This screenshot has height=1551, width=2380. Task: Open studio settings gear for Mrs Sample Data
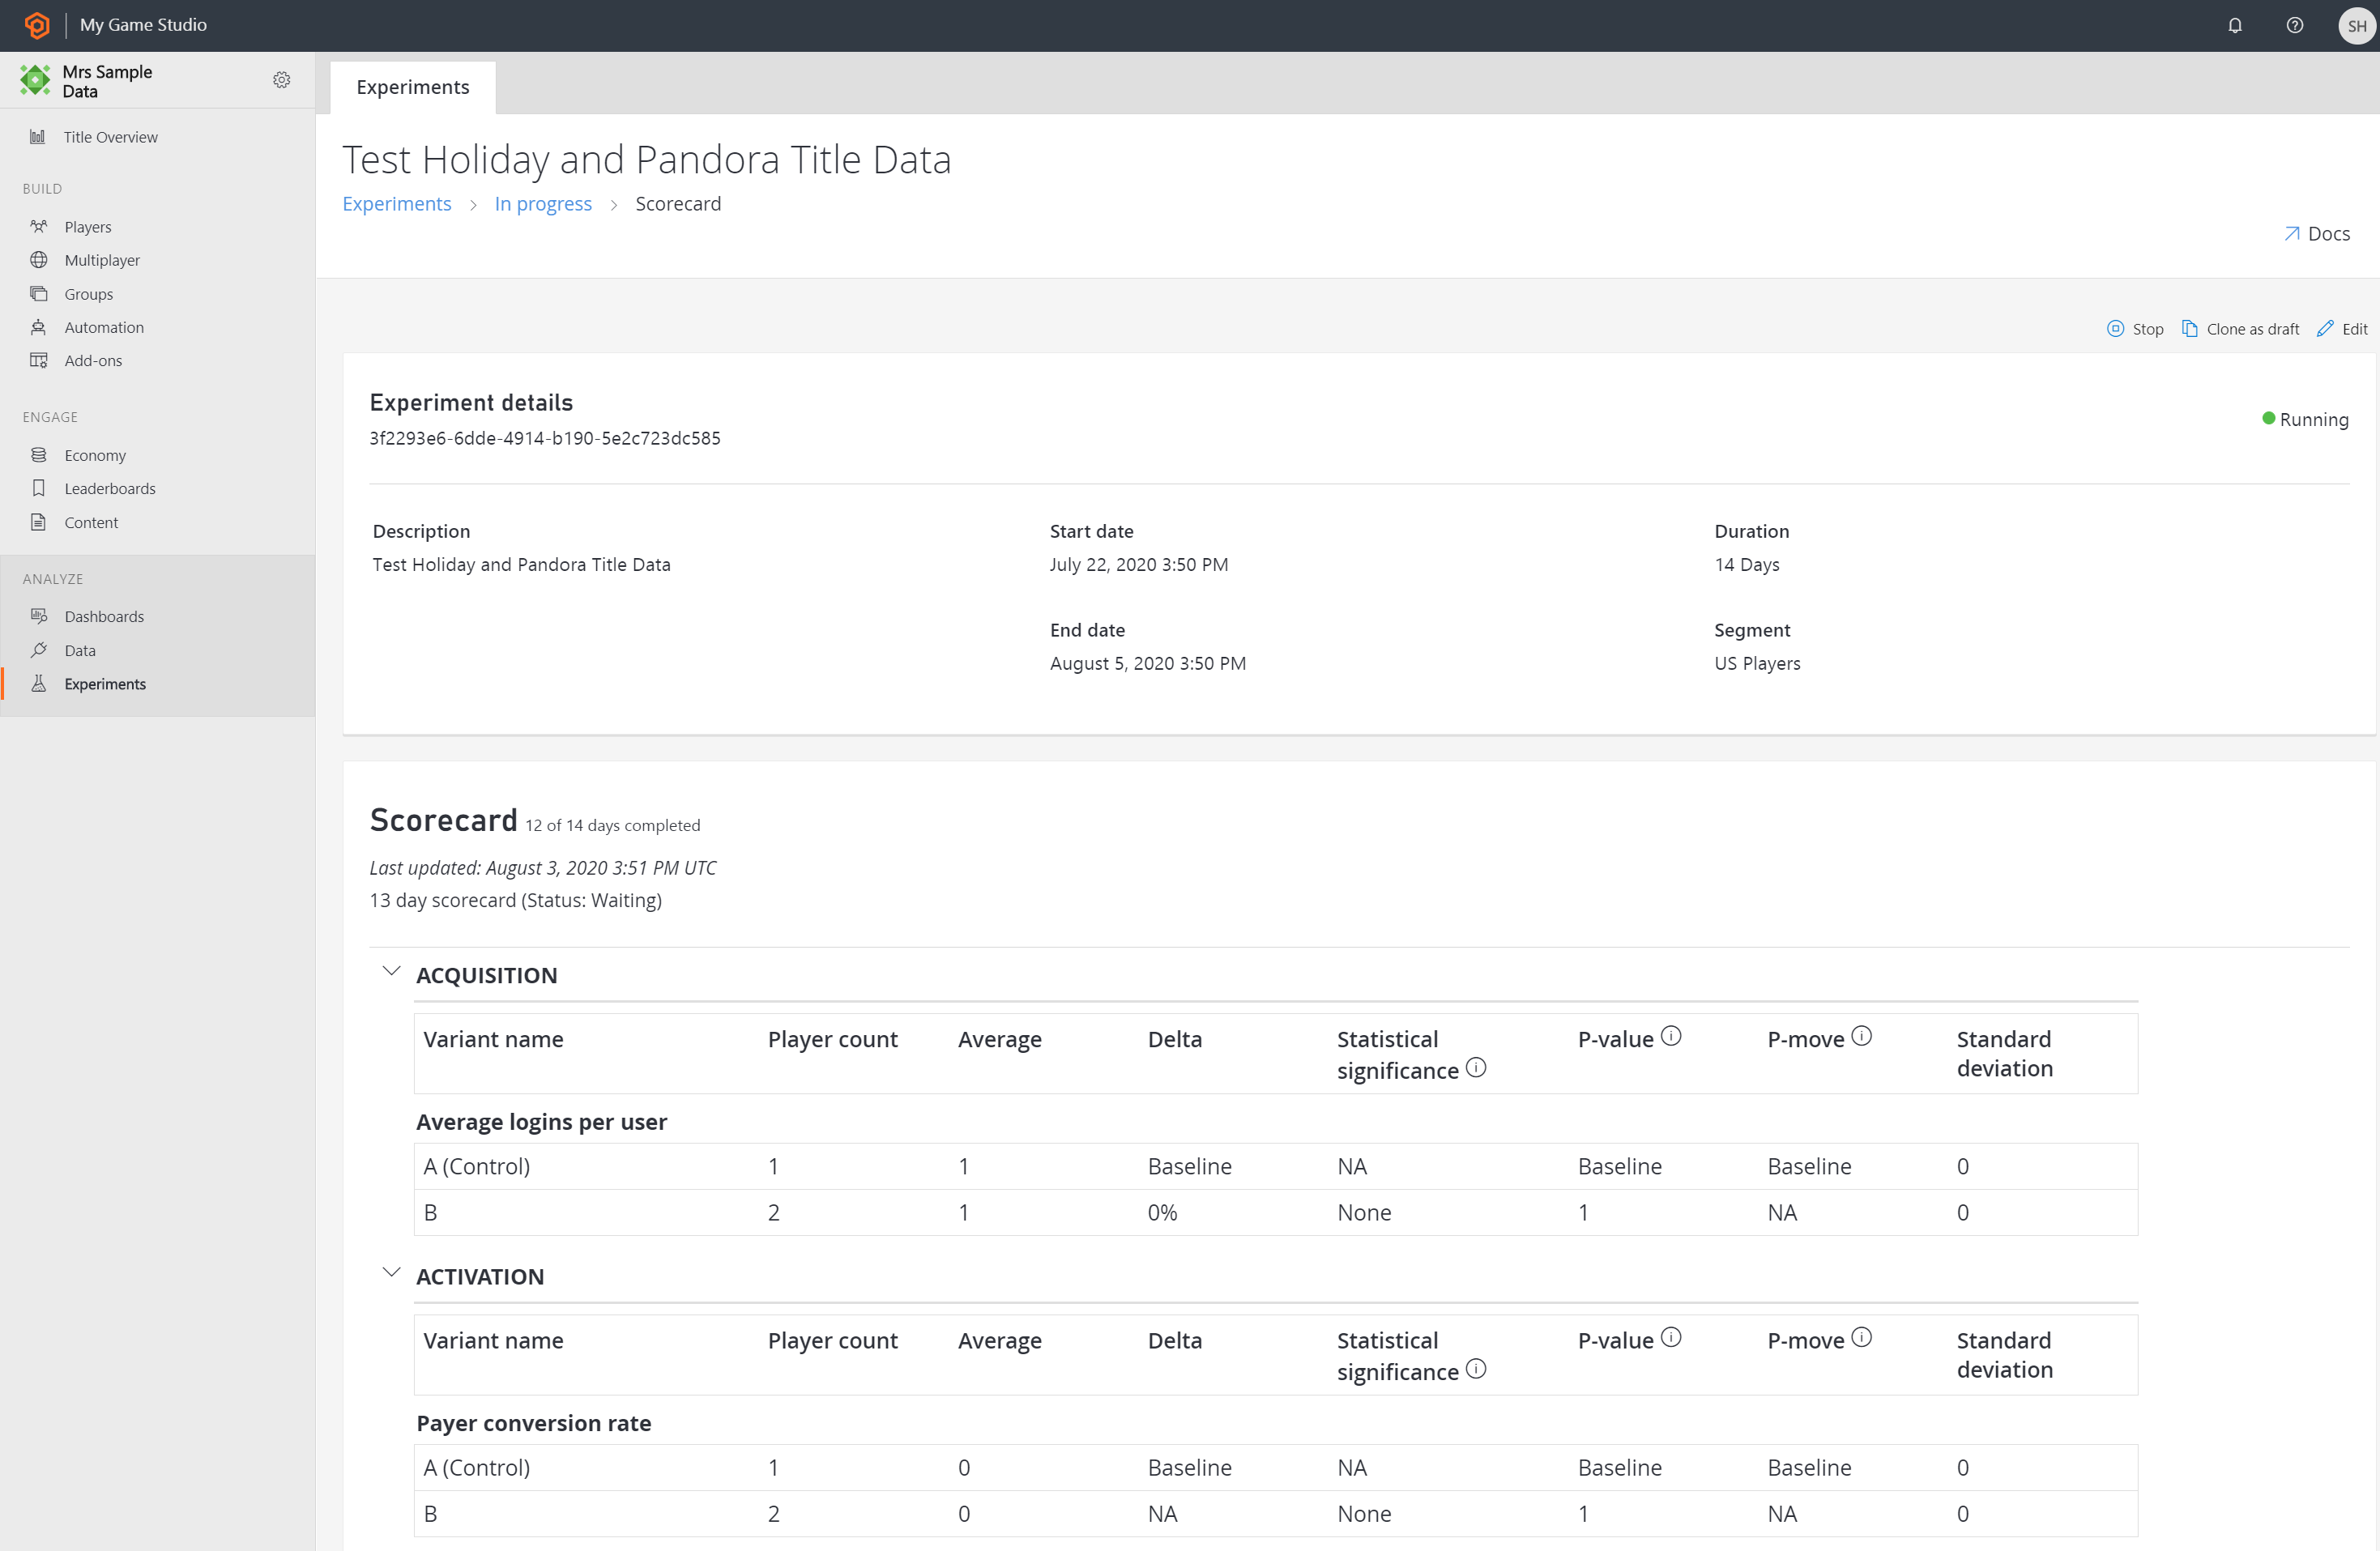[x=281, y=80]
